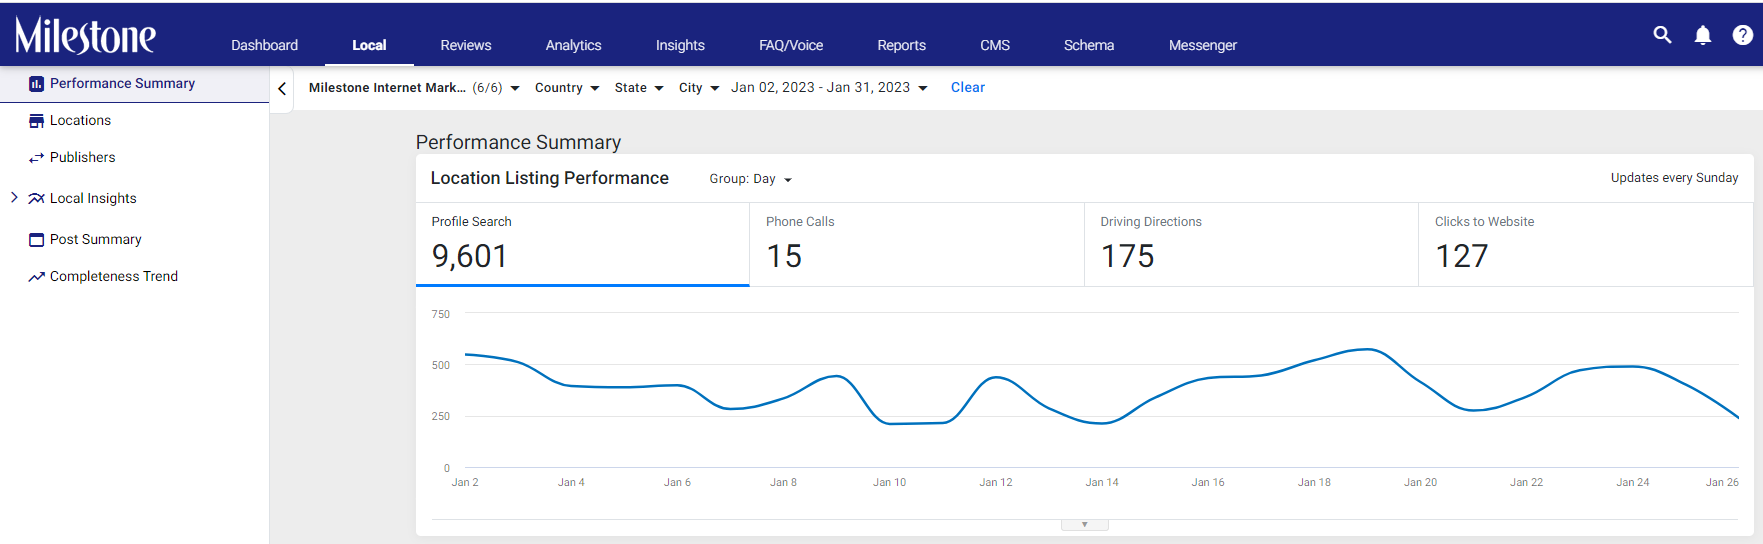Open the help question mark icon
This screenshot has width=1763, height=544.
click(1743, 35)
